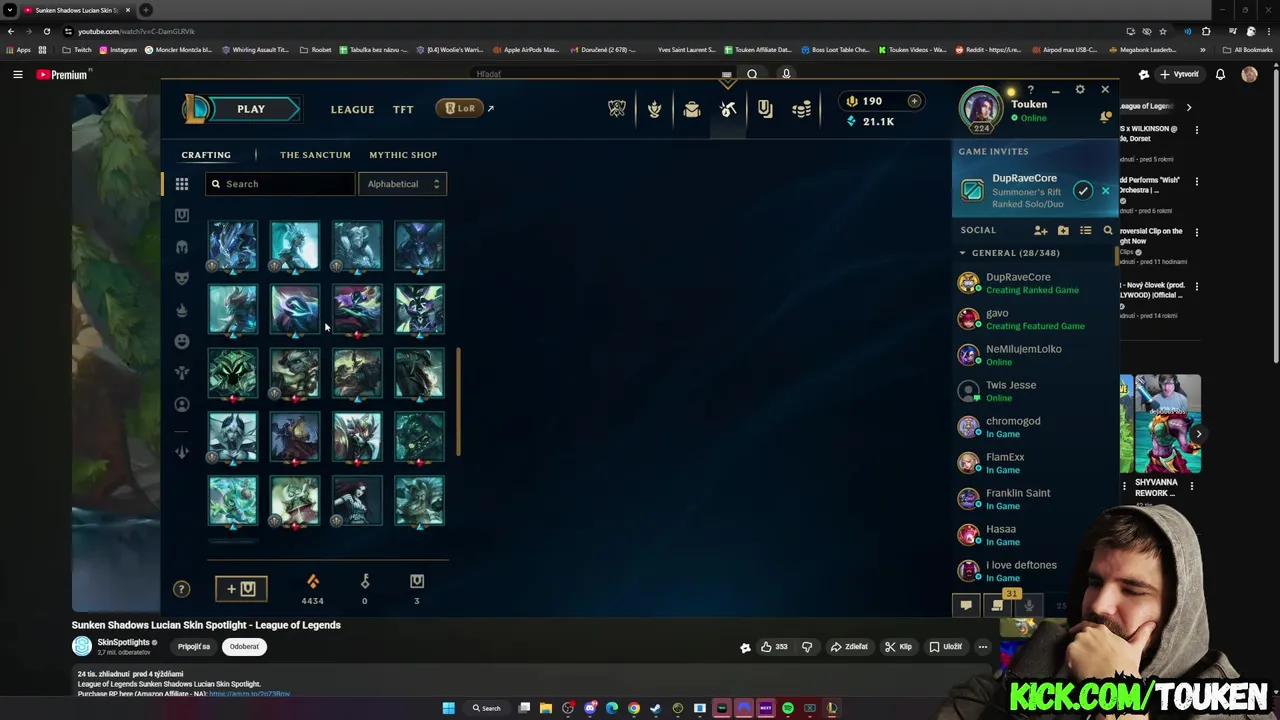This screenshot has height=720, width=1280.
Task: Filter loot by summoner icons category
Action: 182,404
